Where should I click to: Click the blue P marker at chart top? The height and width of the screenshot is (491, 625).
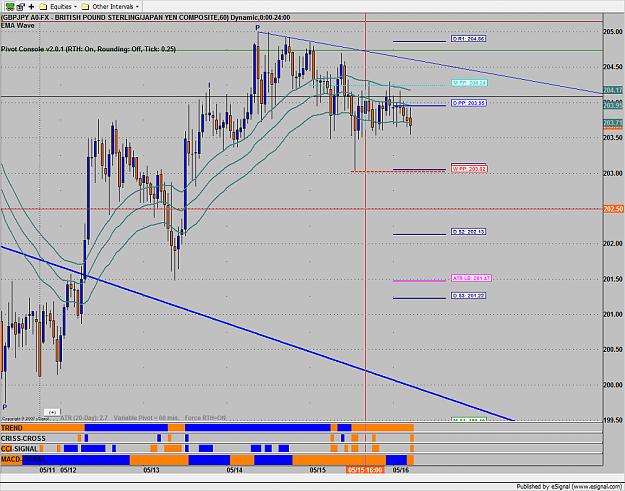(257, 28)
